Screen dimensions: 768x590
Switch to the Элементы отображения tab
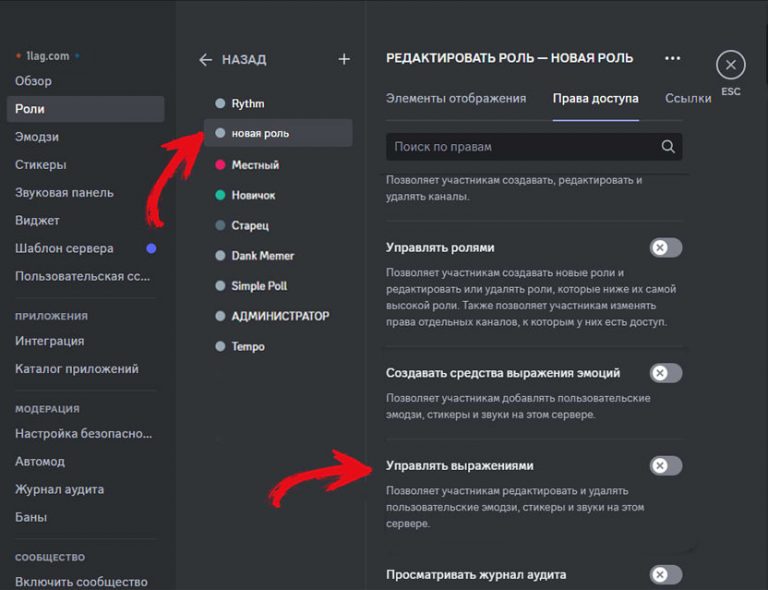coord(456,98)
